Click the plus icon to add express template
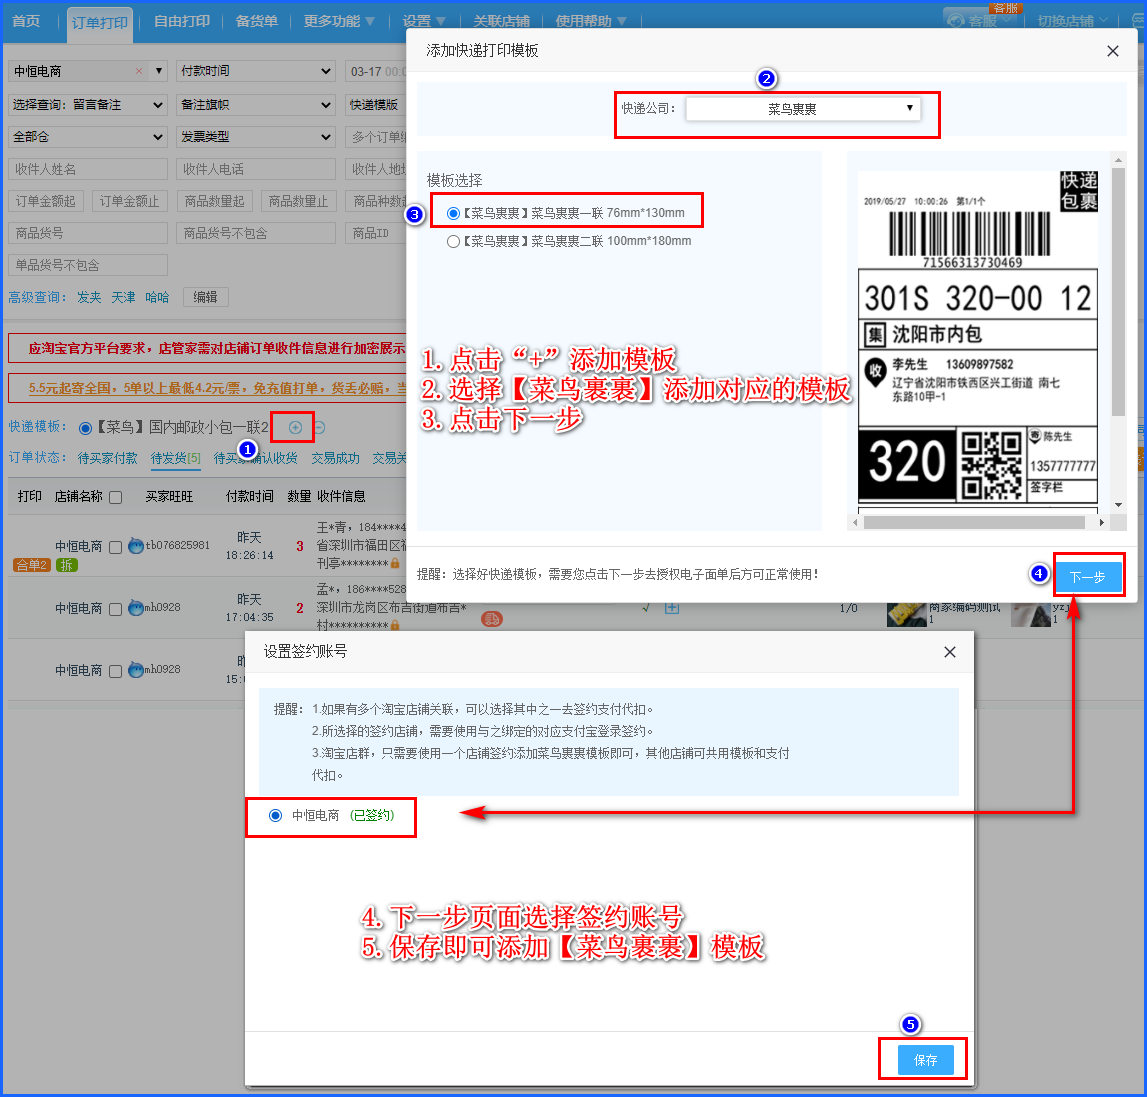This screenshot has width=1147, height=1097. (295, 428)
